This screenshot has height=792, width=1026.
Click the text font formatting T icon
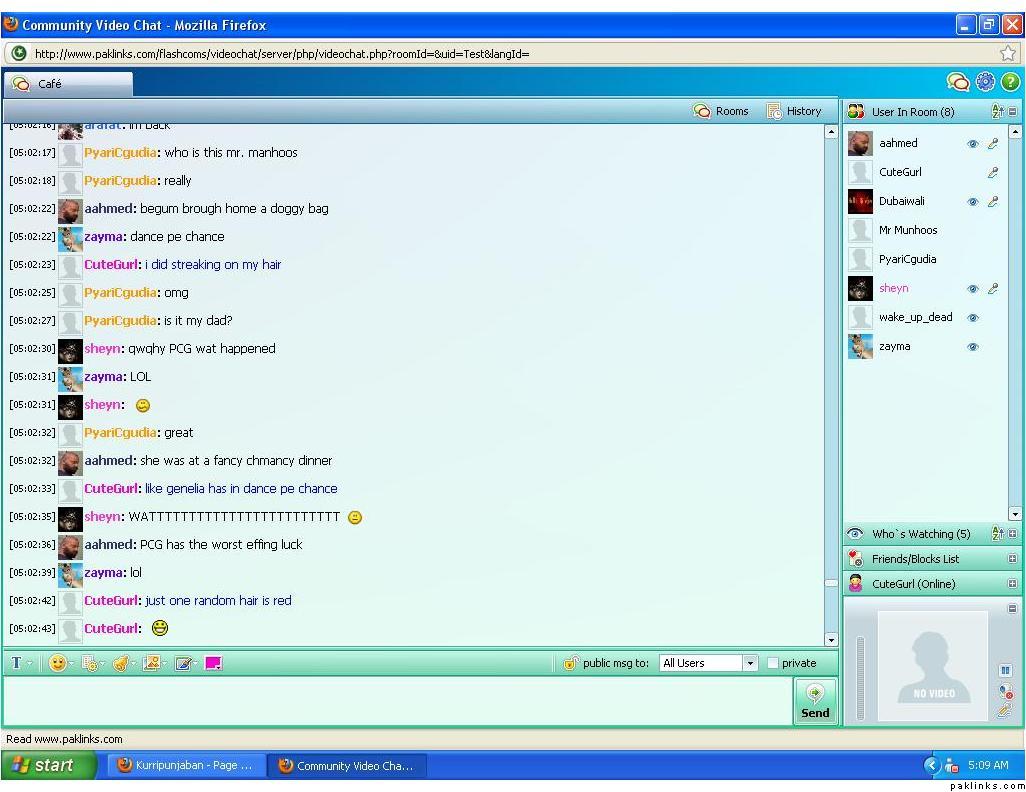pyautogui.click(x=16, y=663)
